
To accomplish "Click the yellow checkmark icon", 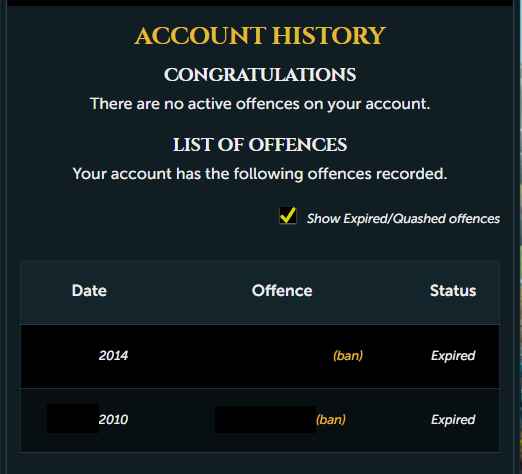I will pyautogui.click(x=288, y=215).
